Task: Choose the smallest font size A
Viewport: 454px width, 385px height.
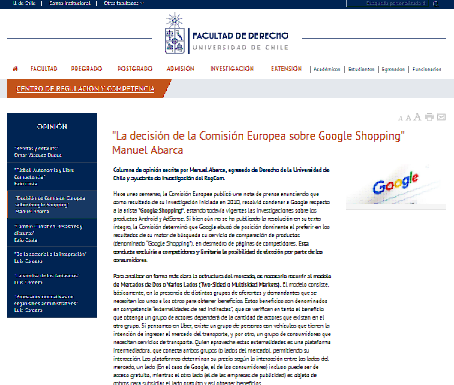Action: [400, 118]
